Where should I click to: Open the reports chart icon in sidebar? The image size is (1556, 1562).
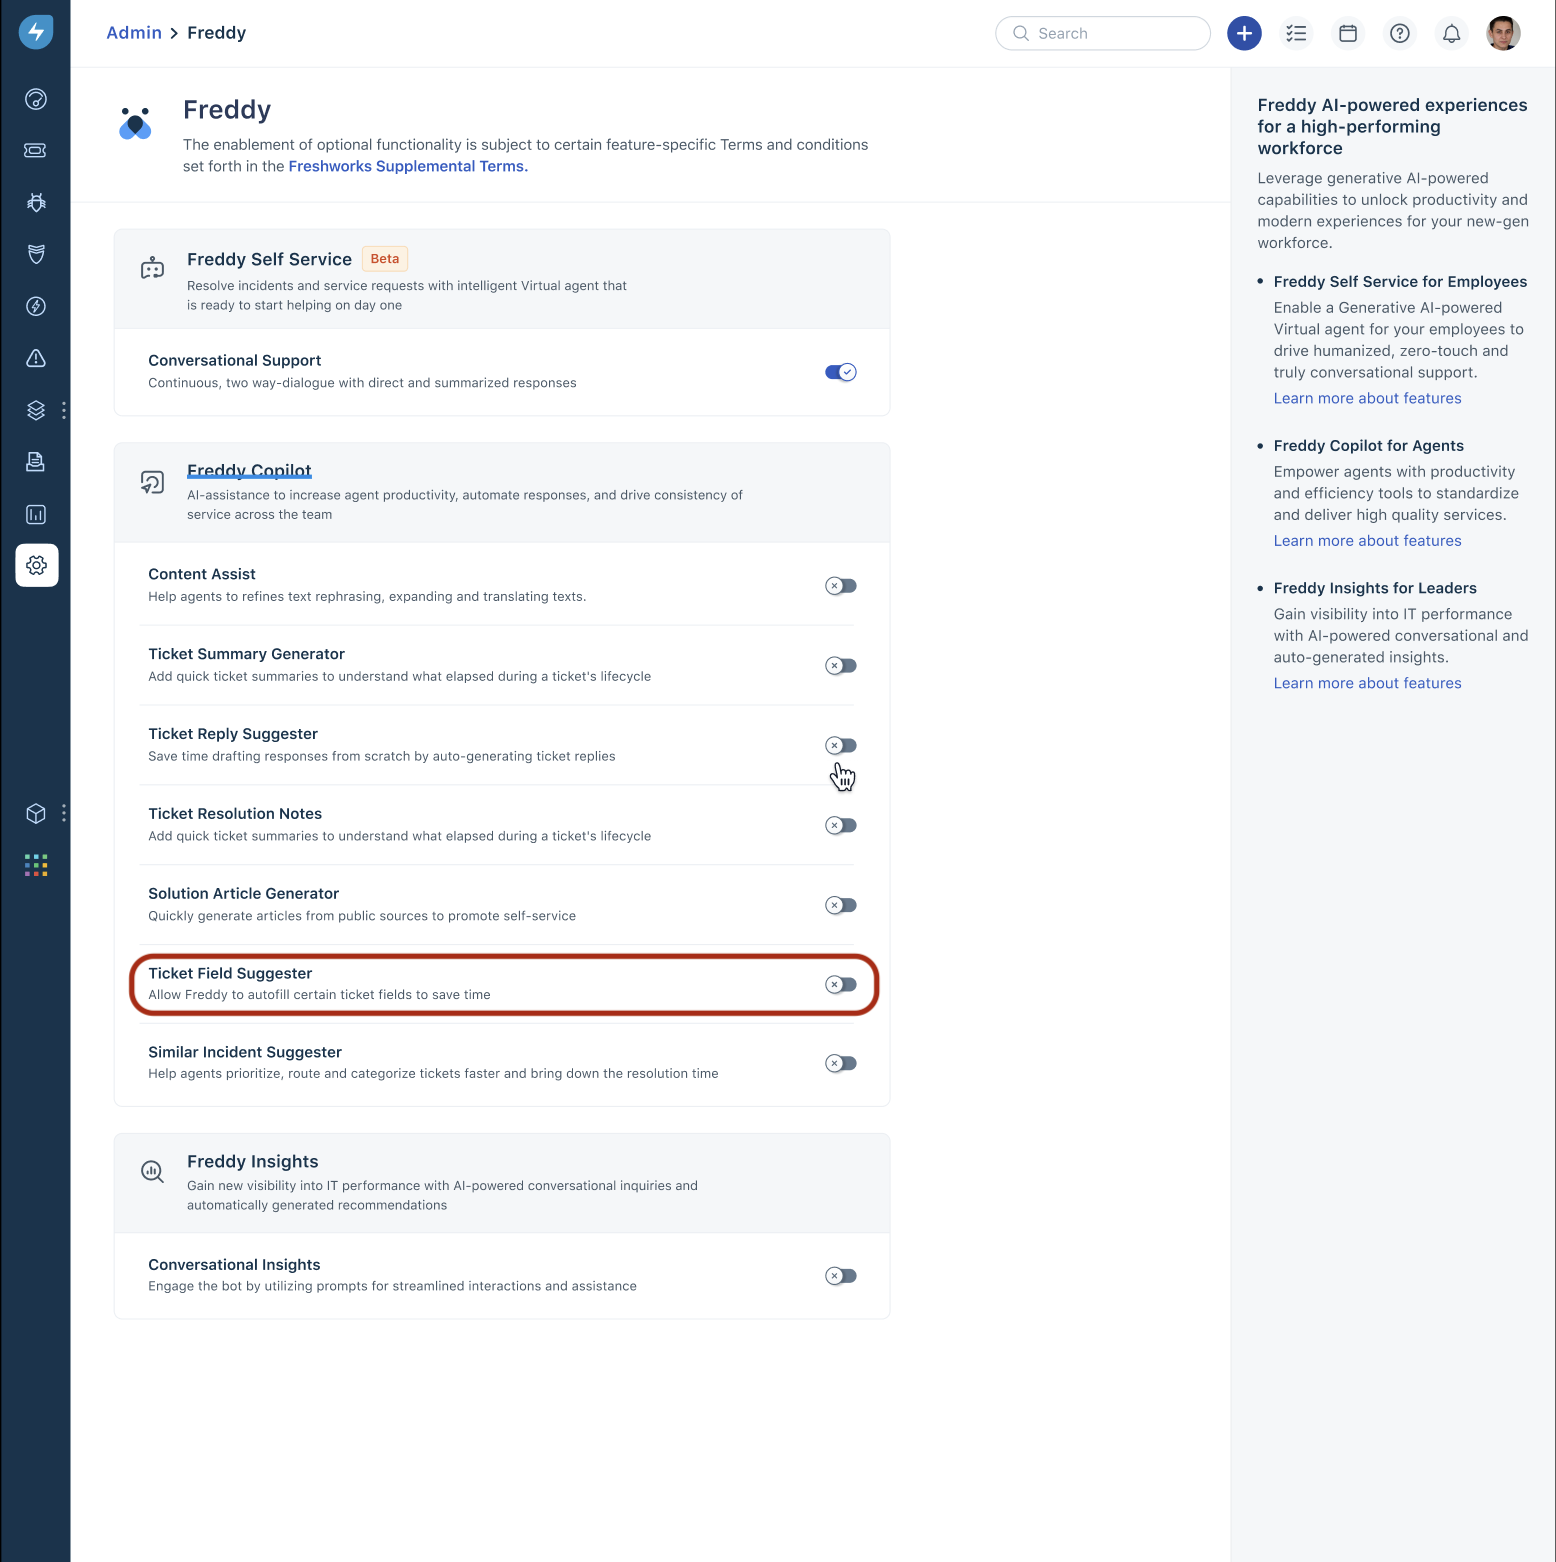(36, 514)
